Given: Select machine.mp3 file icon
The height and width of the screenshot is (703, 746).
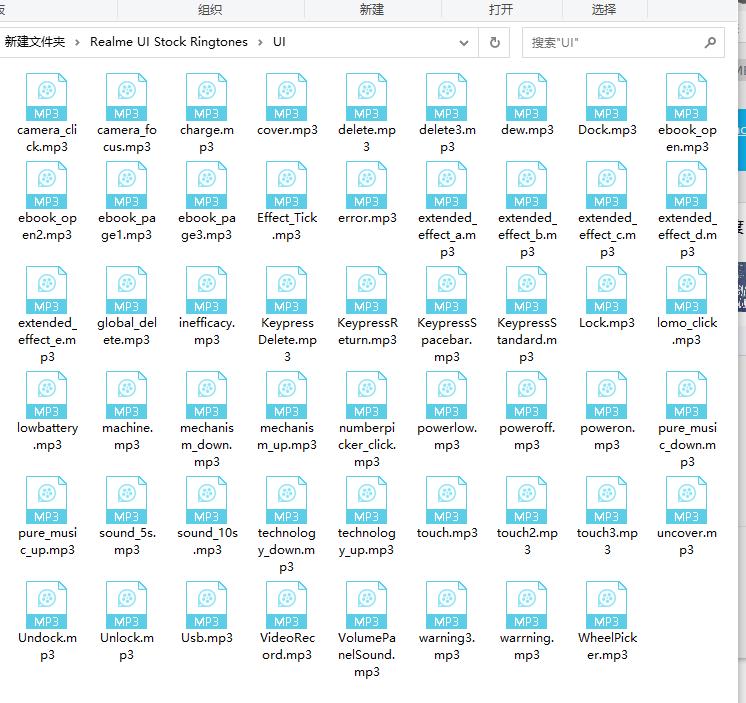Looking at the screenshot, I should pyautogui.click(x=127, y=395).
